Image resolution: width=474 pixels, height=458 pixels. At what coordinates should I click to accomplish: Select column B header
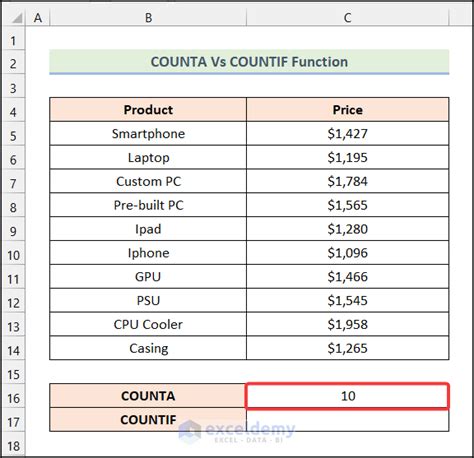[148, 18]
